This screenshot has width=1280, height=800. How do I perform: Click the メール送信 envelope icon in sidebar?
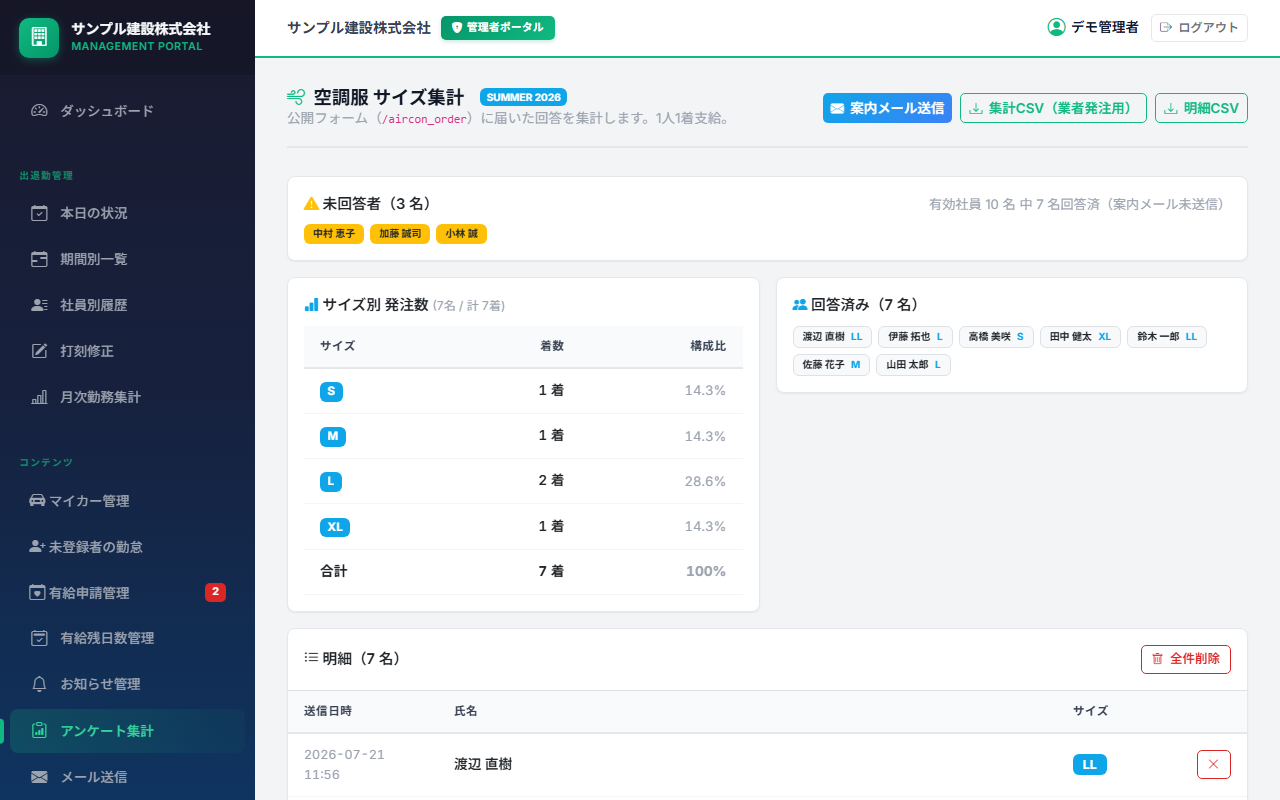(x=39, y=777)
